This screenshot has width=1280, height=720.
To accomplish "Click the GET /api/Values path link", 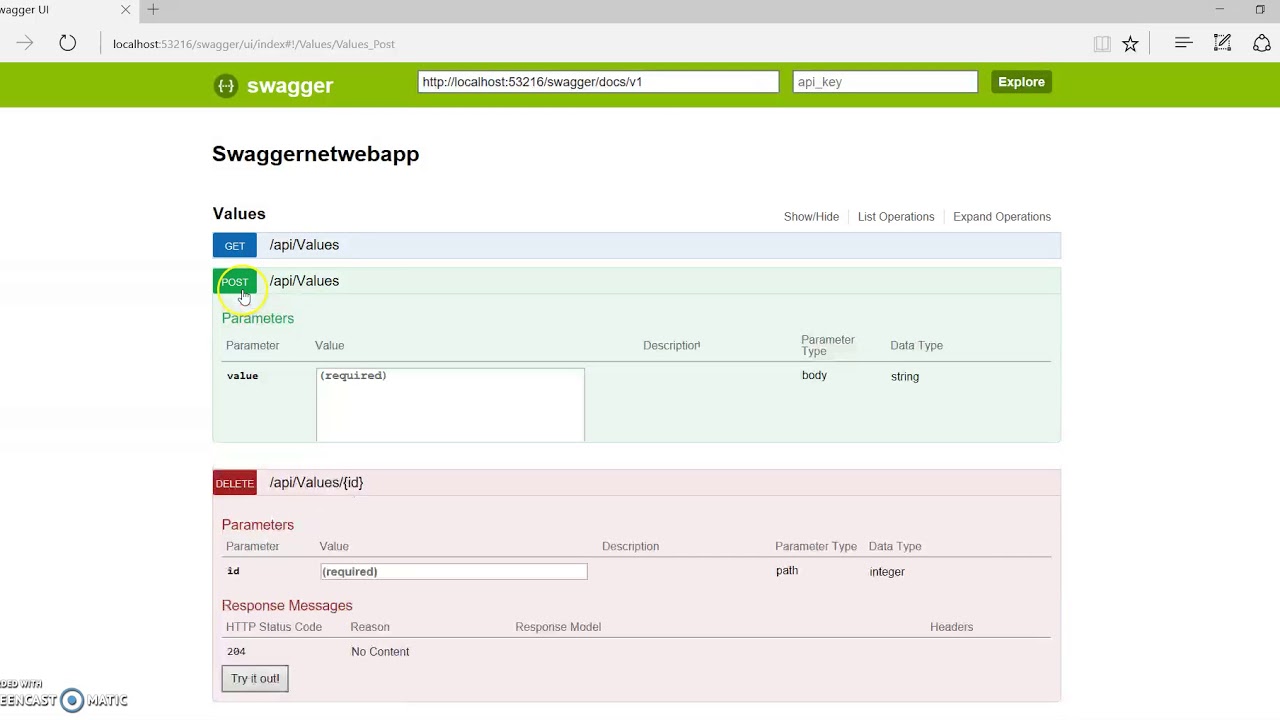I will pos(304,245).
